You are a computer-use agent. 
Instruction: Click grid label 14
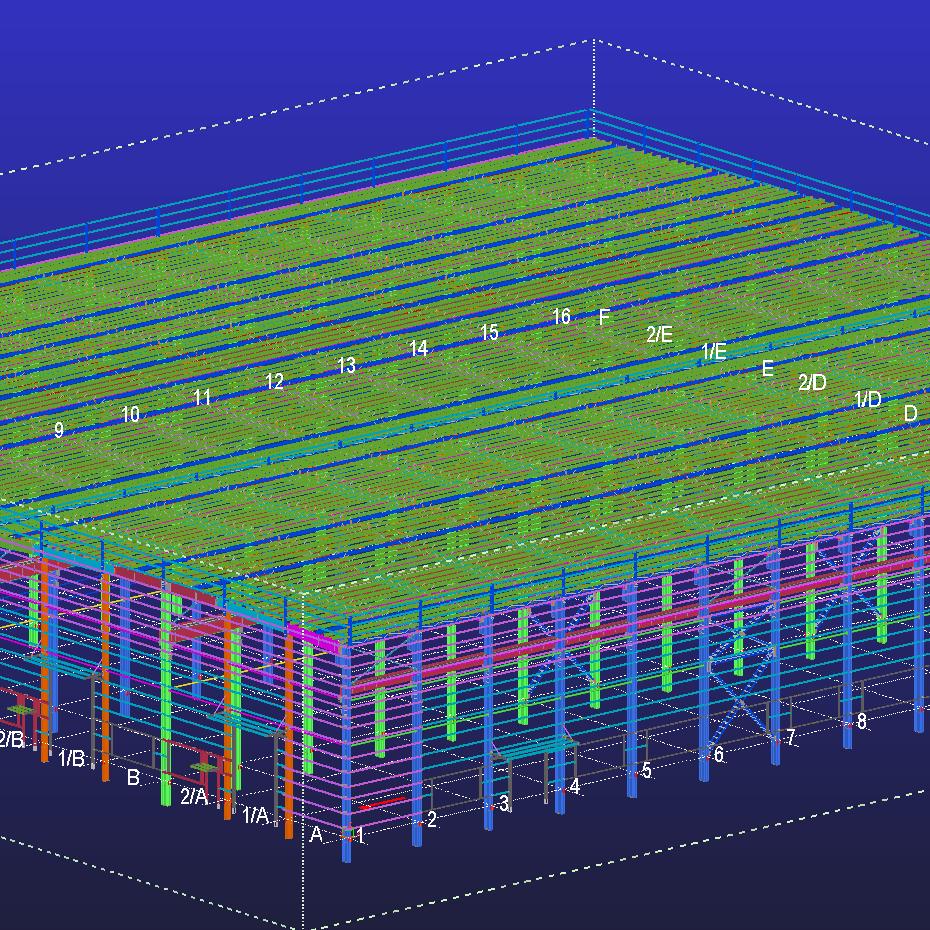pos(418,349)
